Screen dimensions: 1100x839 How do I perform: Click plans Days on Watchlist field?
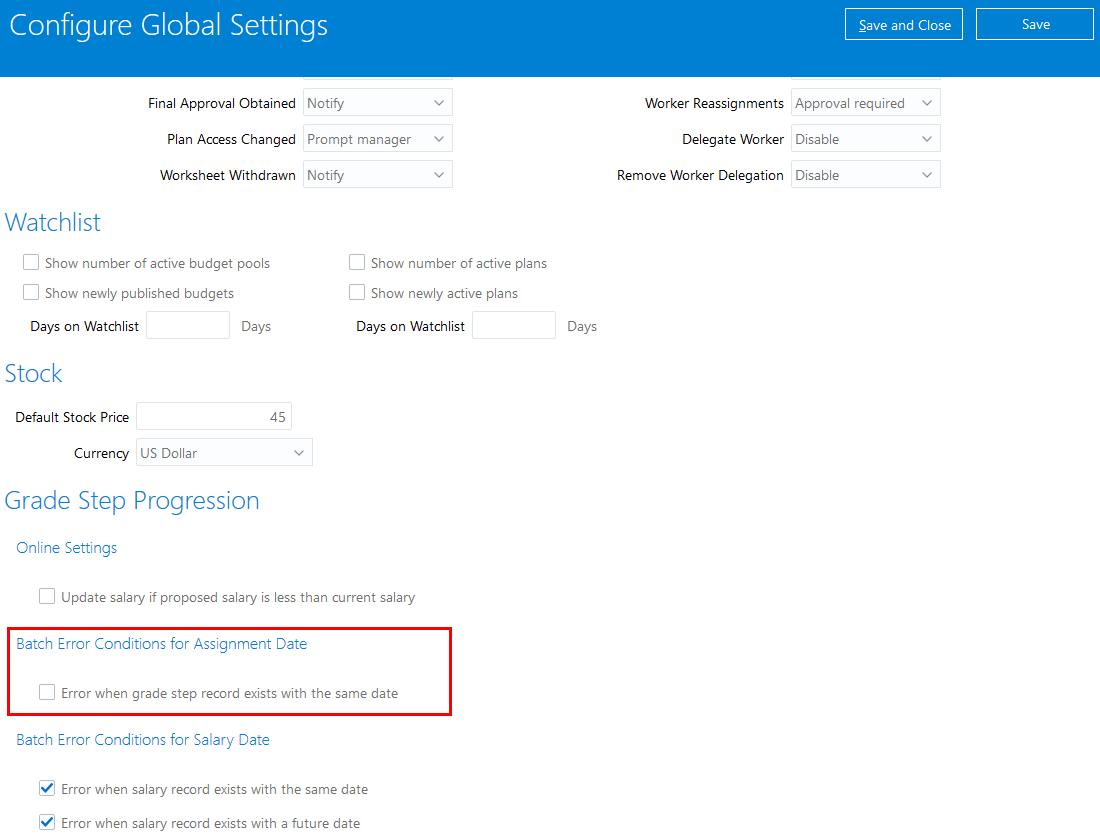514,326
